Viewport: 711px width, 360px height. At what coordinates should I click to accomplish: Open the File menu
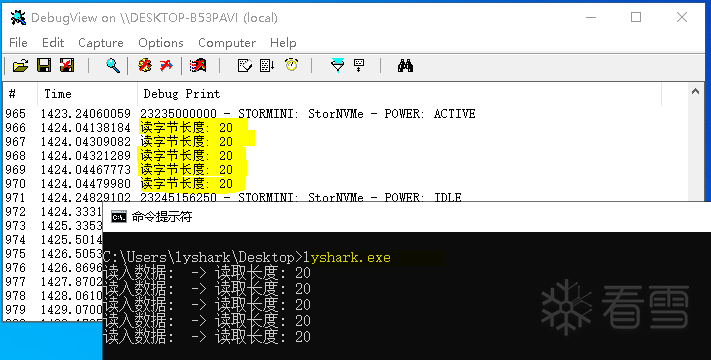click(x=18, y=43)
